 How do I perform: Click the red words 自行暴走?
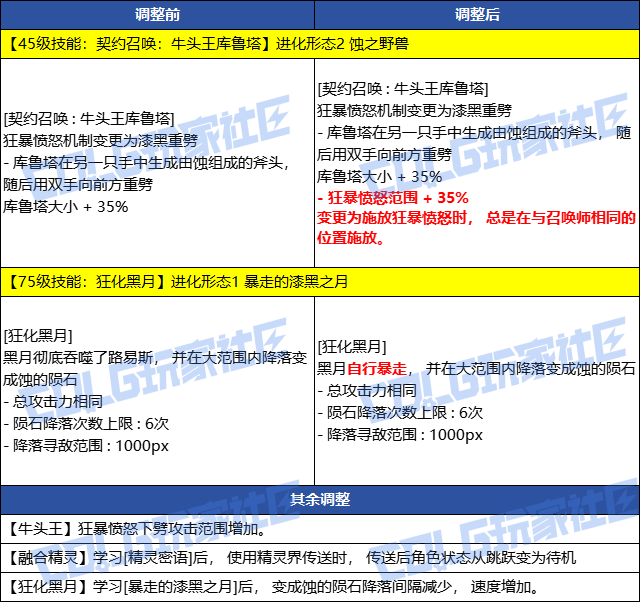pyautogui.click(x=377, y=369)
